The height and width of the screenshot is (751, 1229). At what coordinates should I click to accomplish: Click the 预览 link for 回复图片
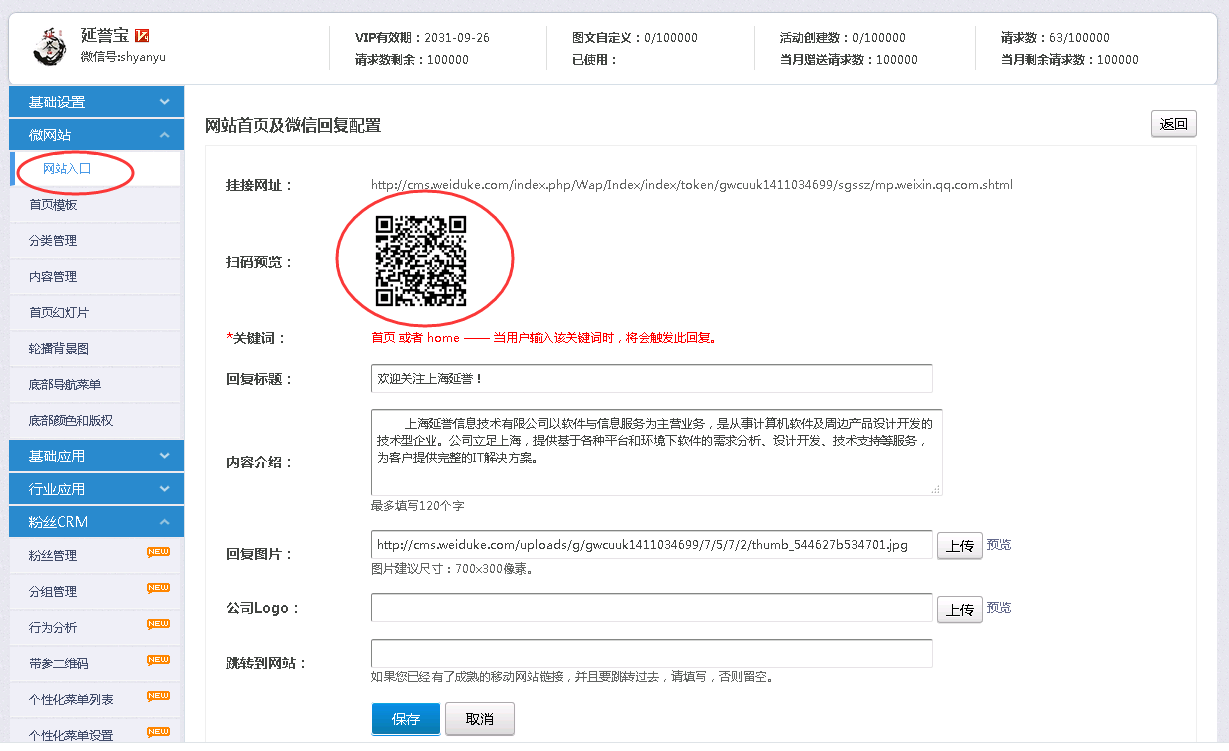[999, 545]
